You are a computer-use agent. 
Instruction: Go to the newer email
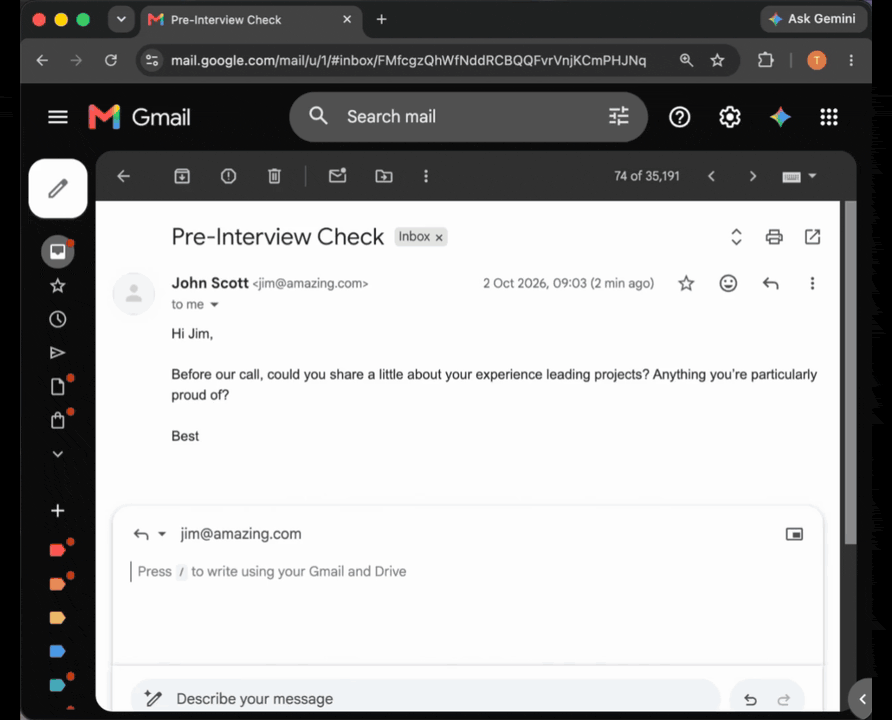[711, 176]
